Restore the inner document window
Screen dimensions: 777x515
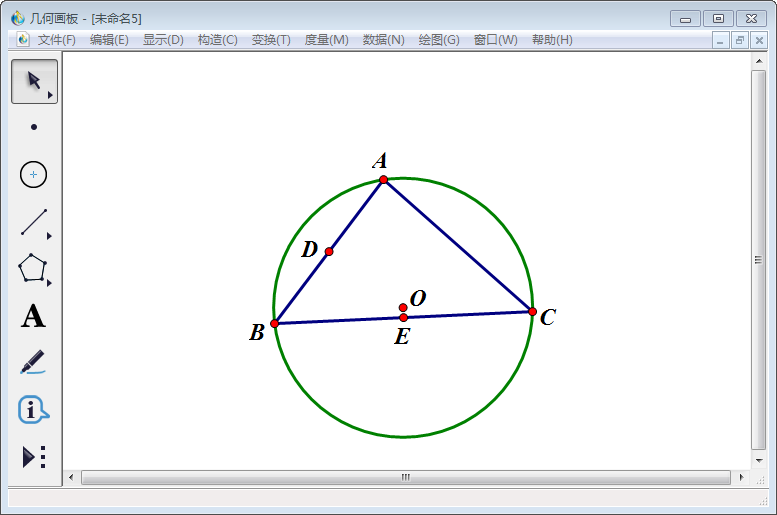[x=740, y=40]
